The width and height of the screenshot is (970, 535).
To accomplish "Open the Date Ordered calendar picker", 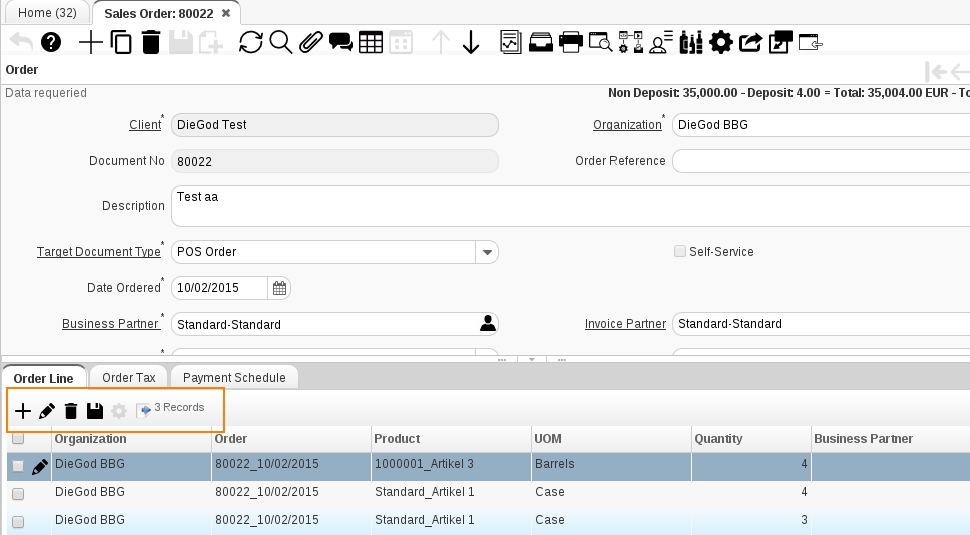I will click(x=280, y=288).
